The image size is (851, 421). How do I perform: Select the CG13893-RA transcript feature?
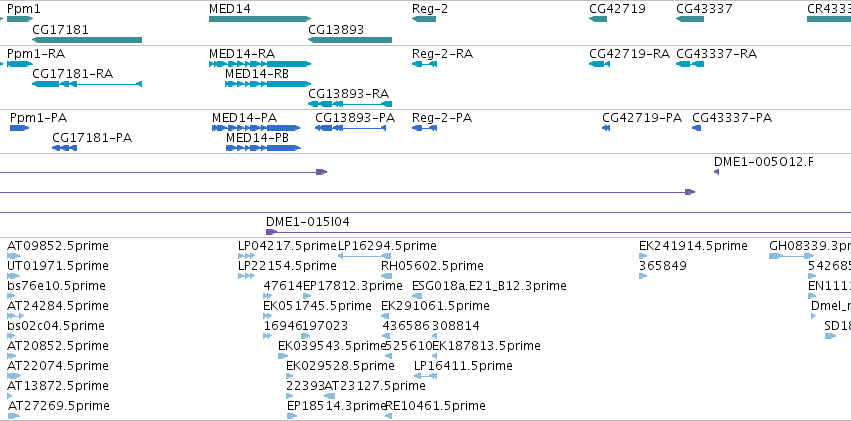coord(349,104)
